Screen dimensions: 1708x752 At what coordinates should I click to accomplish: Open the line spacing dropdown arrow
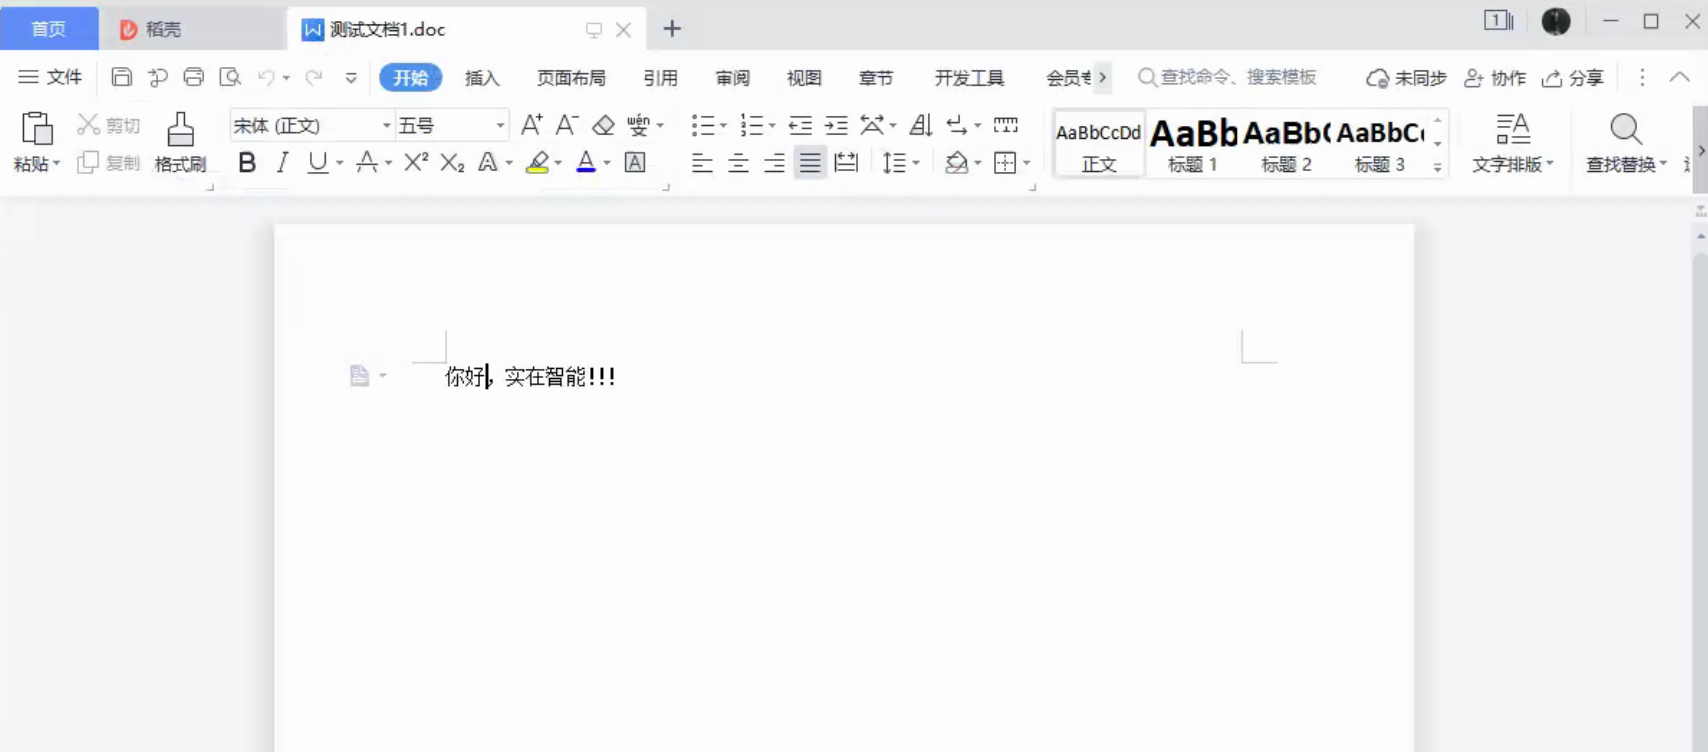[x=916, y=163]
